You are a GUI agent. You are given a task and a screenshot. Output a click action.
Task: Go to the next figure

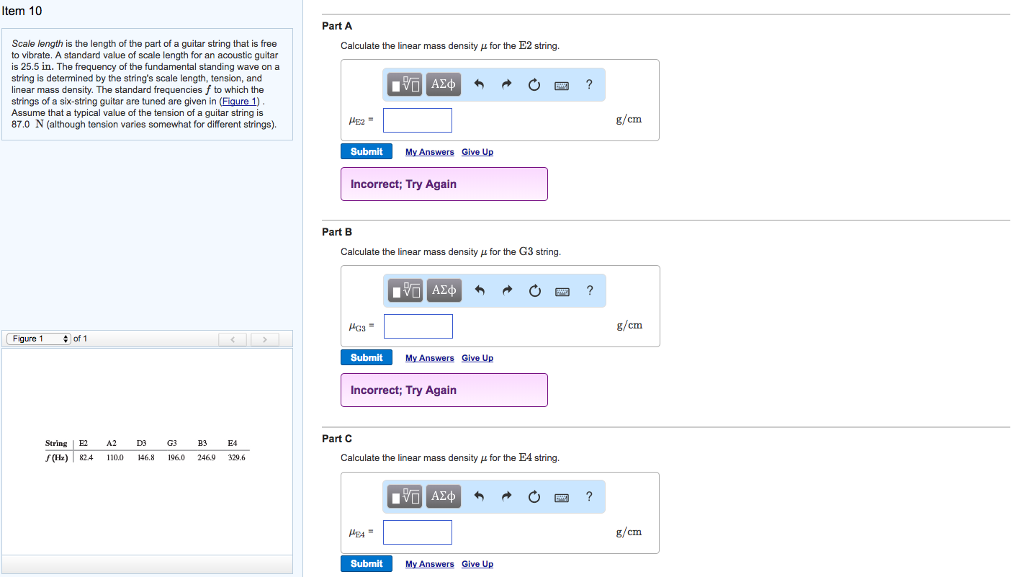click(x=264, y=339)
